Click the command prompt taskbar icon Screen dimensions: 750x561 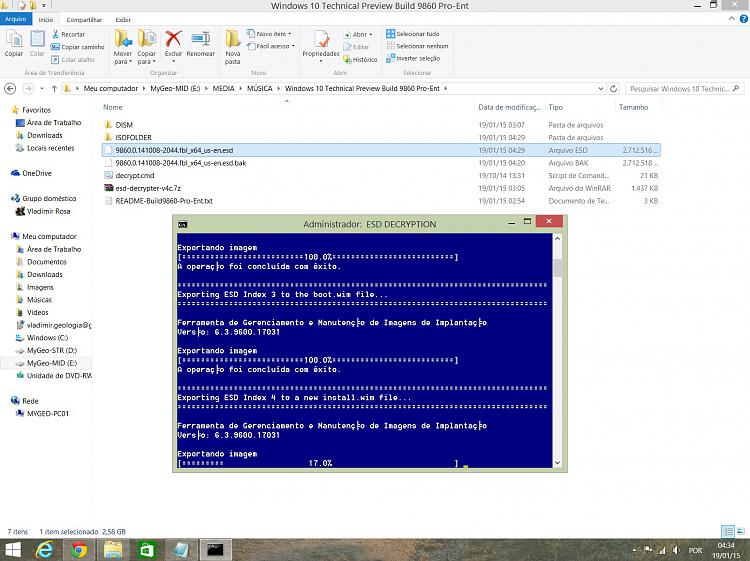[x=215, y=550]
